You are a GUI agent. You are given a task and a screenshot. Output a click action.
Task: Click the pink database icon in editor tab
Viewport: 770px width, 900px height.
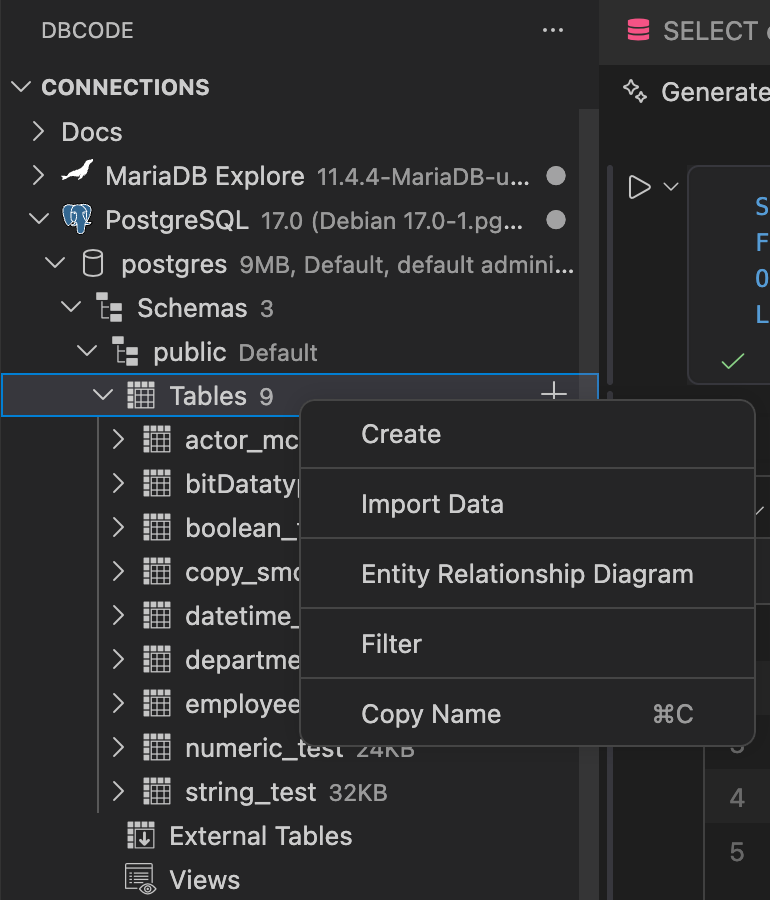click(x=638, y=30)
